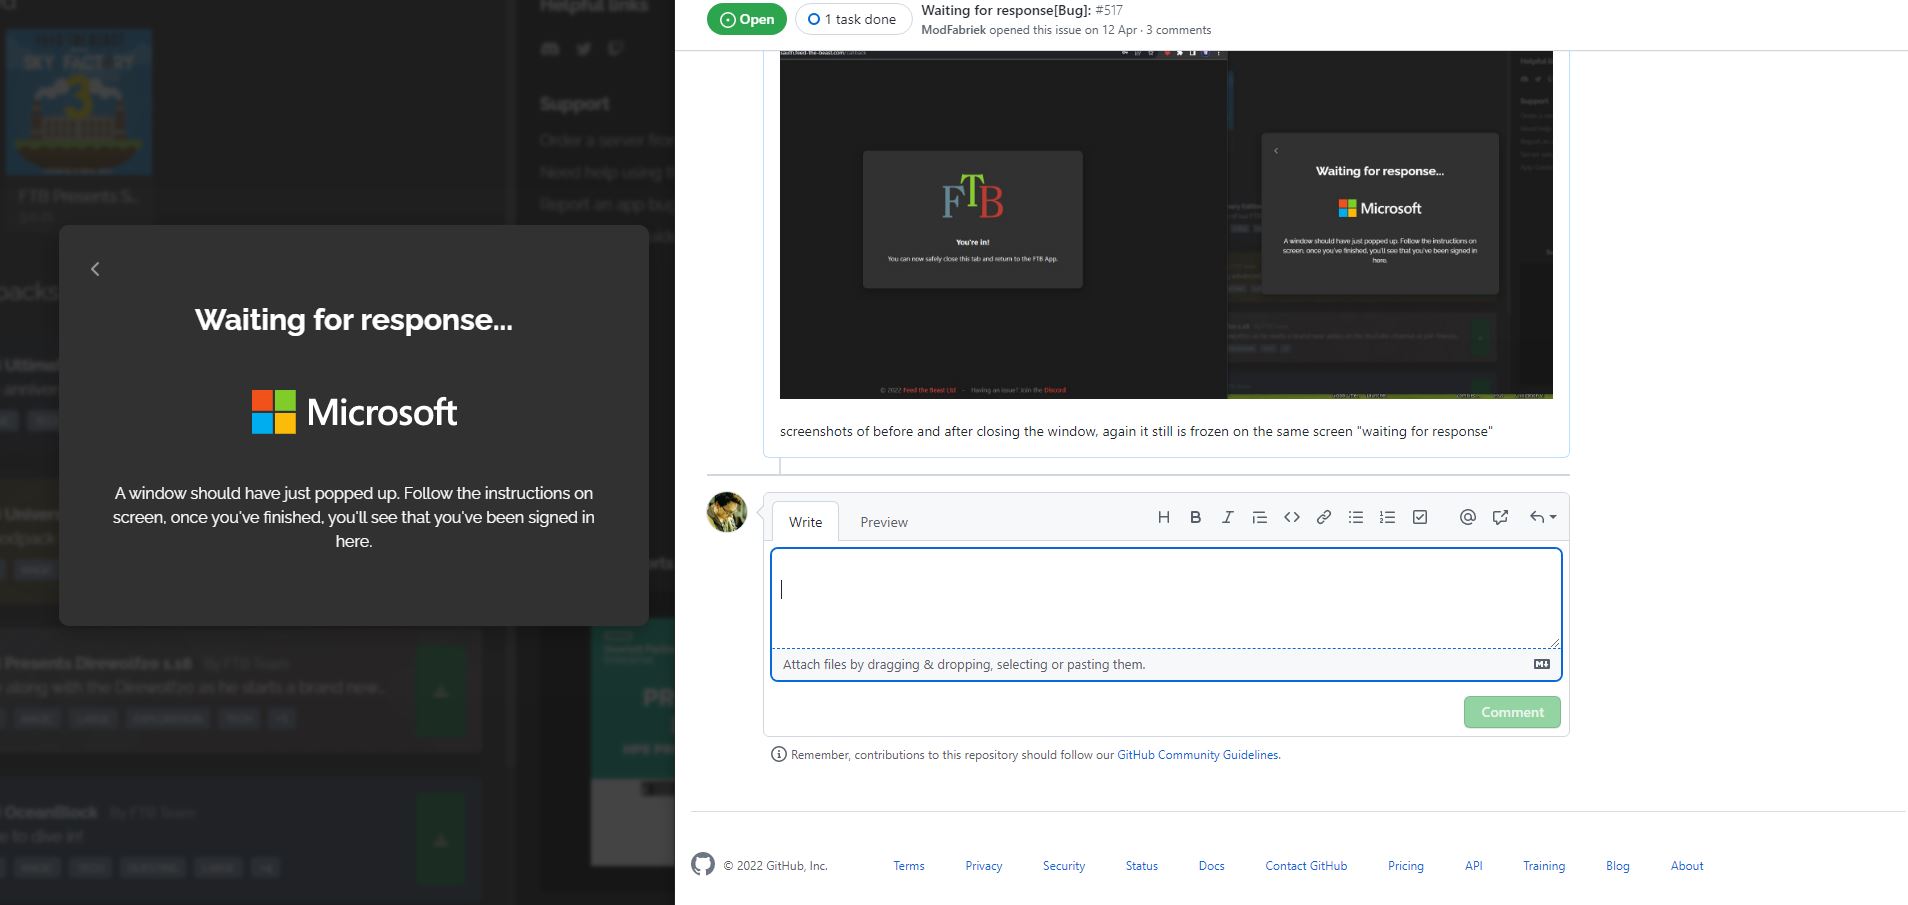Click the Markdown supported icon
Screen dimensions: 1908x905
pos(1541,664)
